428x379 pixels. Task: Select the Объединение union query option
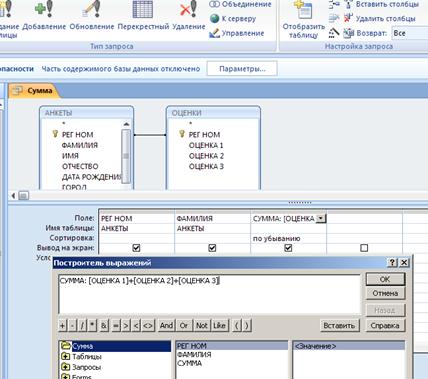pos(240,4)
